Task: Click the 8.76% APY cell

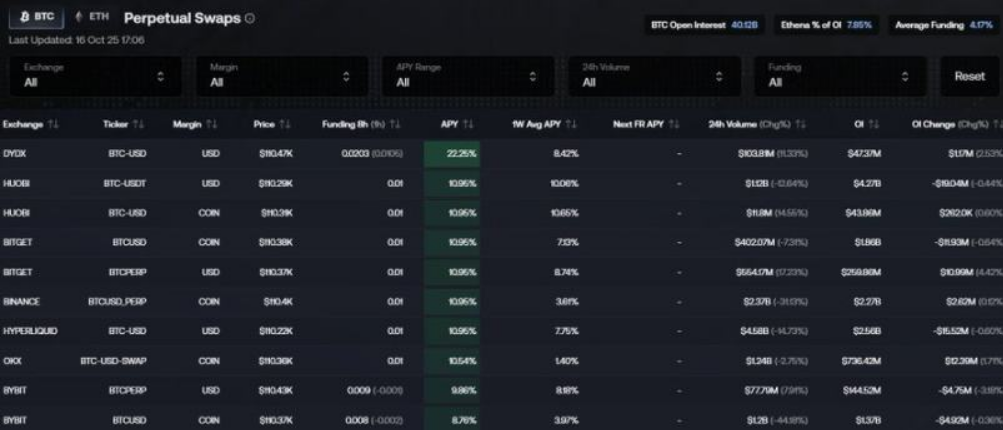Action: [452, 420]
